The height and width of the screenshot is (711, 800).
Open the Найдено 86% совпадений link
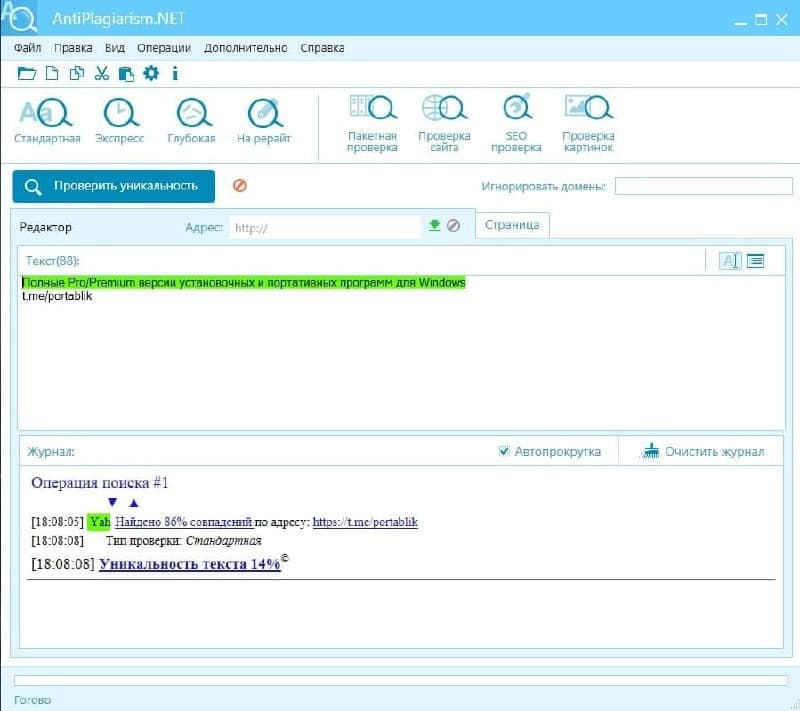pos(184,522)
